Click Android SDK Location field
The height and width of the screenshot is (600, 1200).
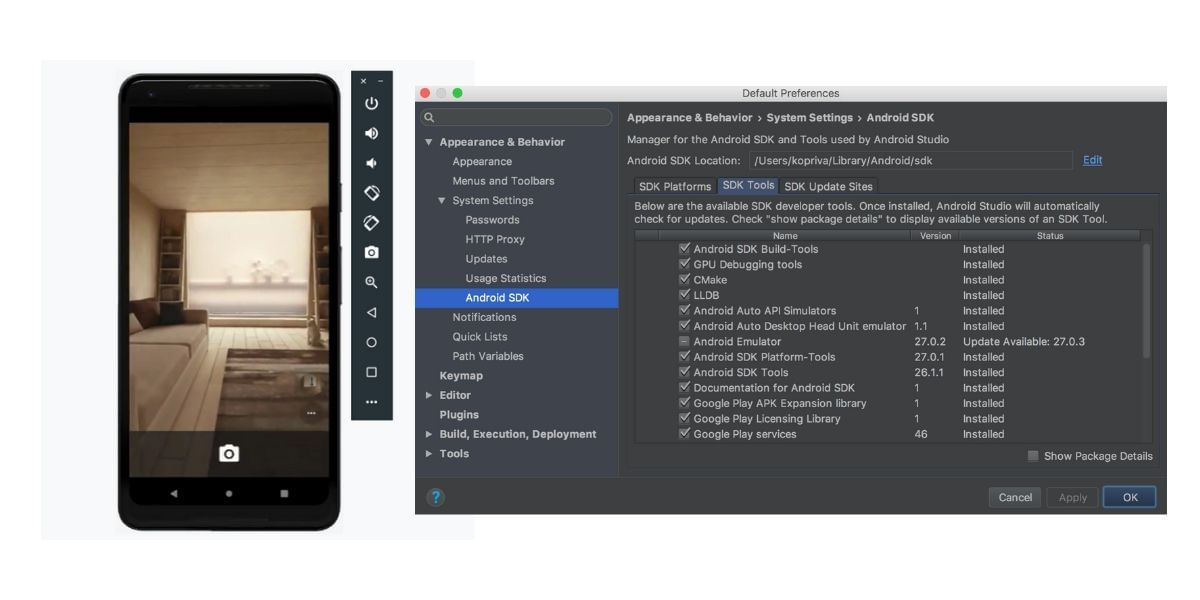(x=910, y=160)
